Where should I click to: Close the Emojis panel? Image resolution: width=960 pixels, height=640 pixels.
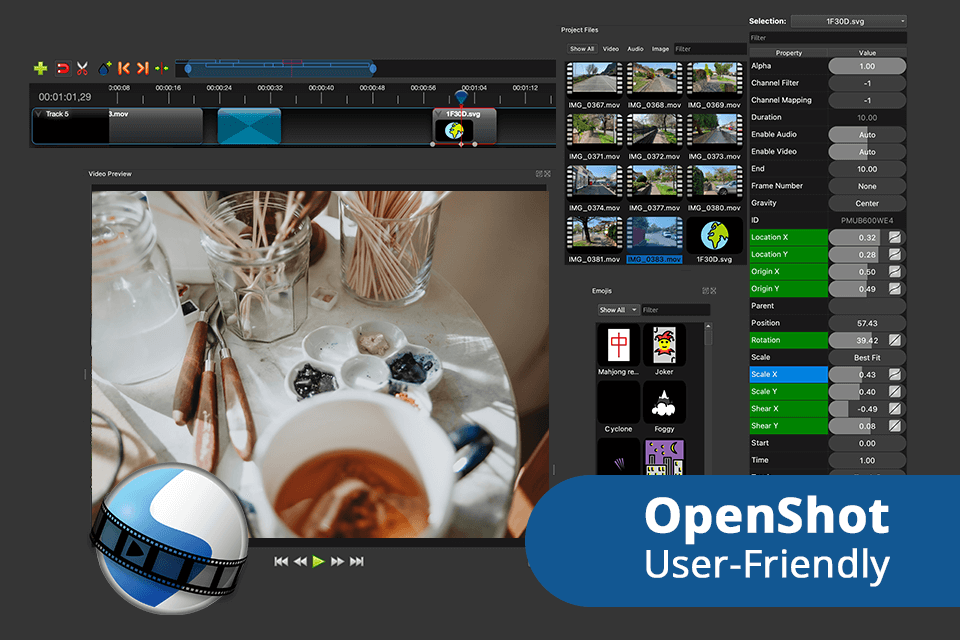coord(713,291)
